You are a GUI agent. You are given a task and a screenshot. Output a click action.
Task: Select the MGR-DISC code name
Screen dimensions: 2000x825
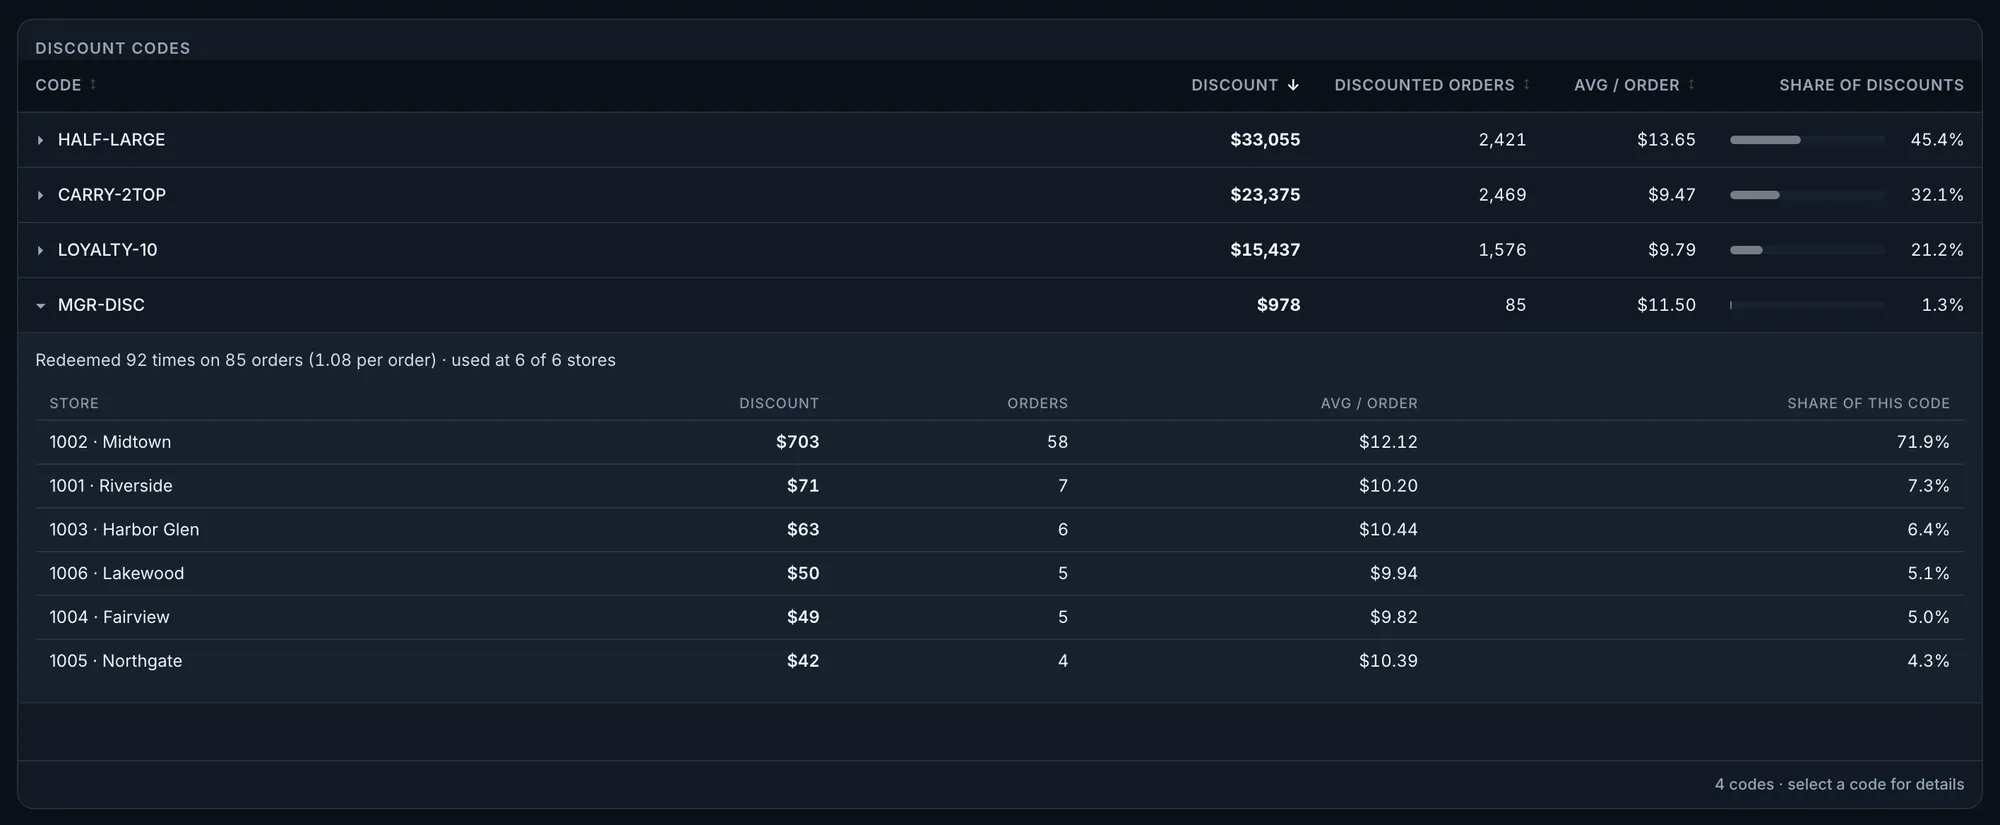[101, 305]
